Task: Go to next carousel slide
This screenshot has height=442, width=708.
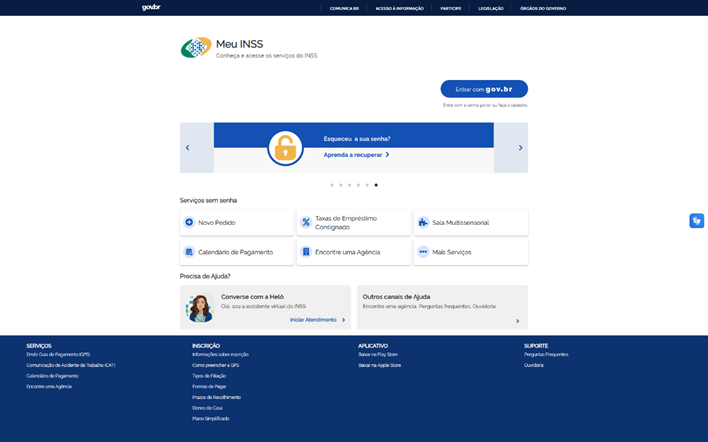Action: [x=520, y=148]
